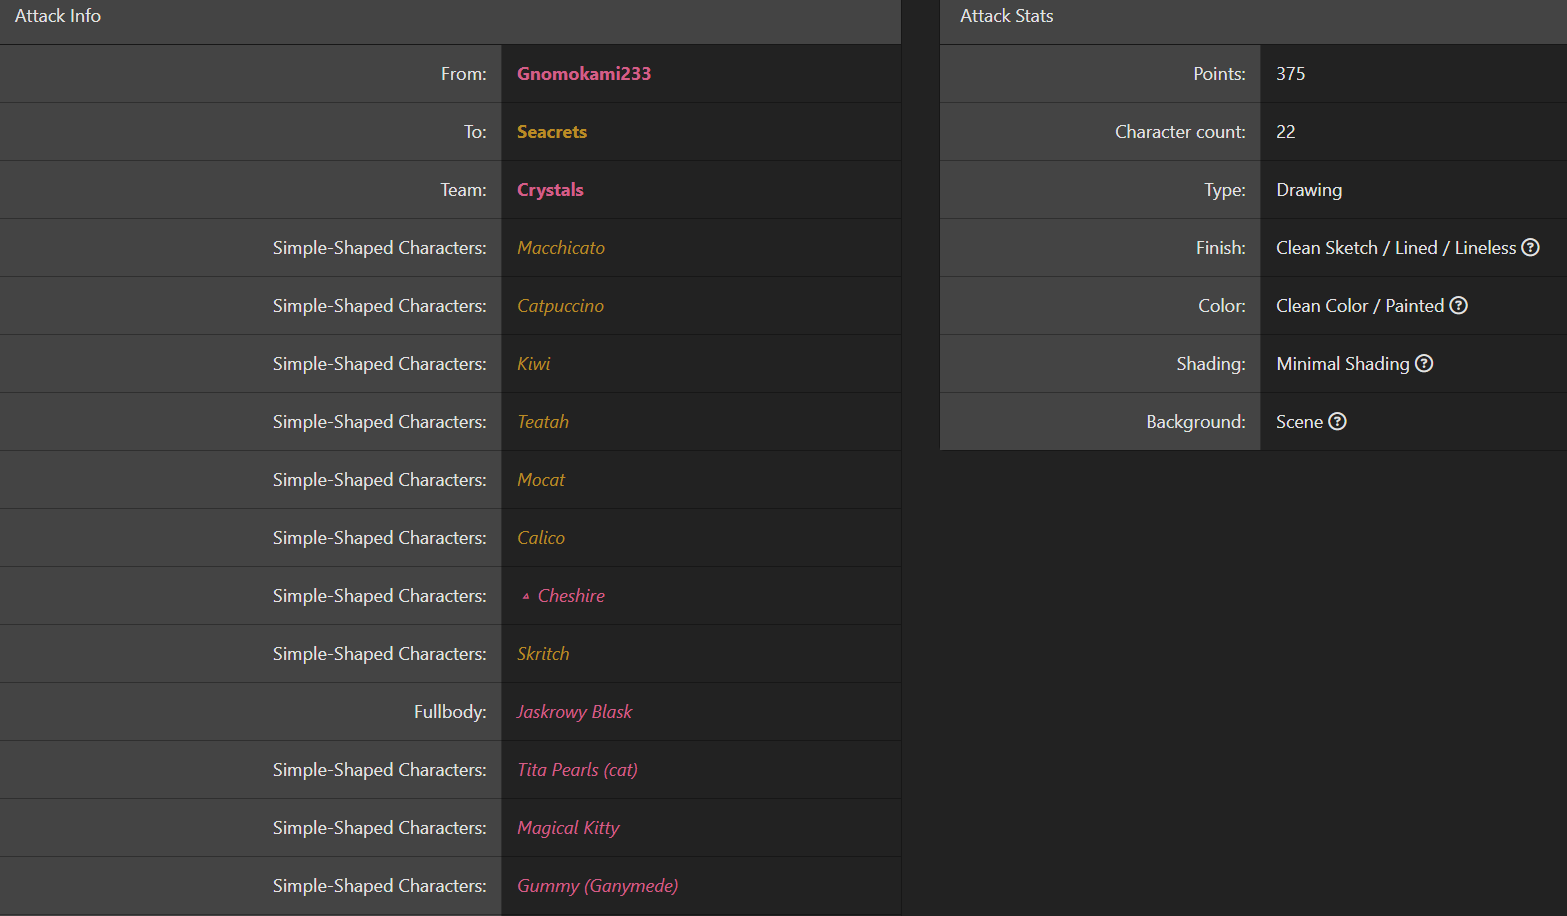Open the Kiwi character link

[x=533, y=364]
